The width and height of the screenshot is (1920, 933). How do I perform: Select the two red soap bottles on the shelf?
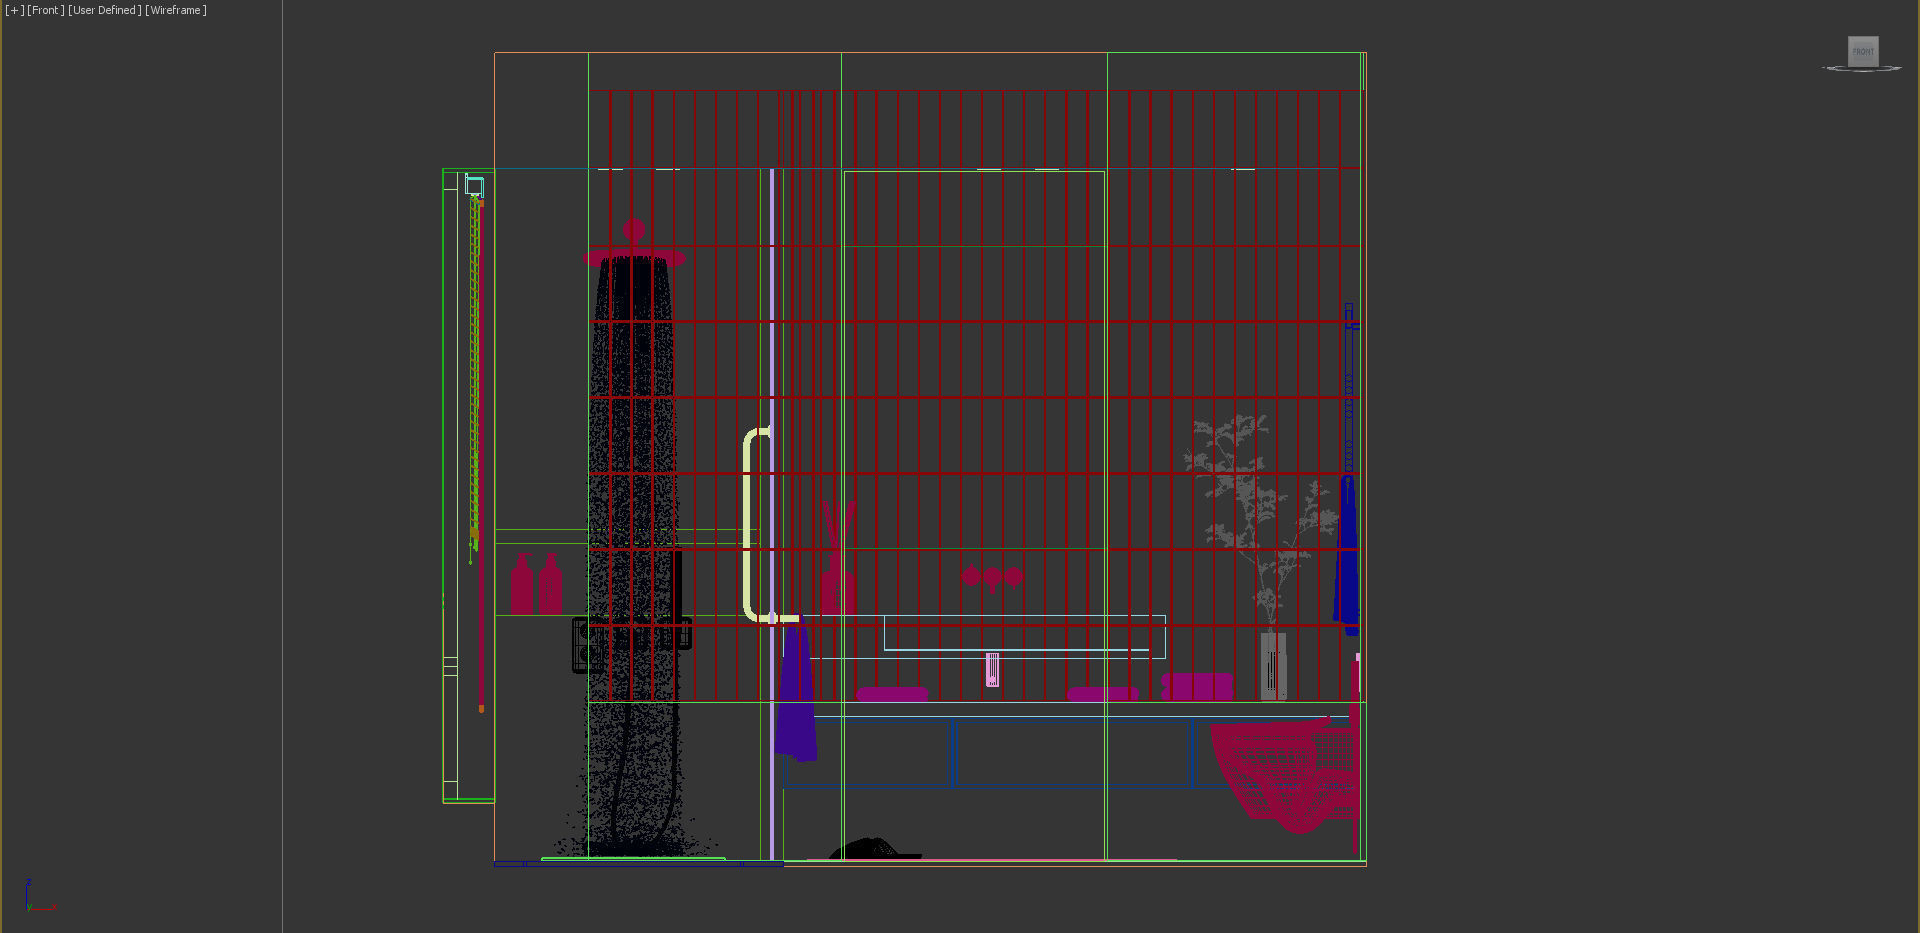536,584
